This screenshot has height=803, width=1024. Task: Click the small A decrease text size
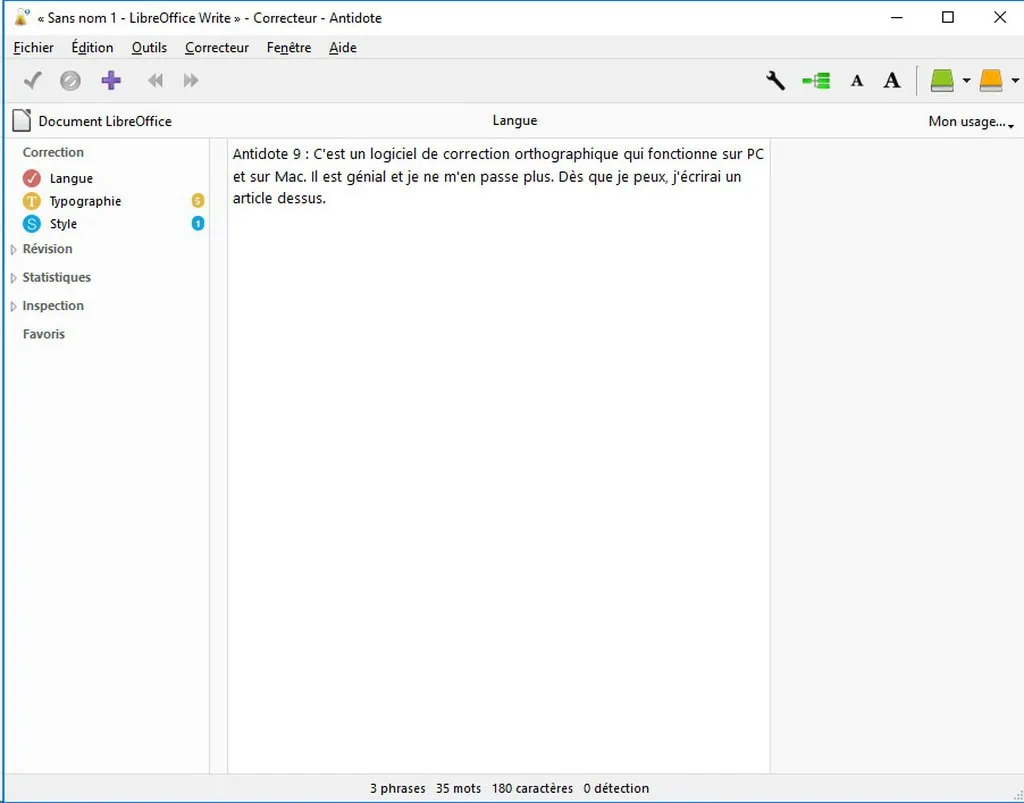857,82
